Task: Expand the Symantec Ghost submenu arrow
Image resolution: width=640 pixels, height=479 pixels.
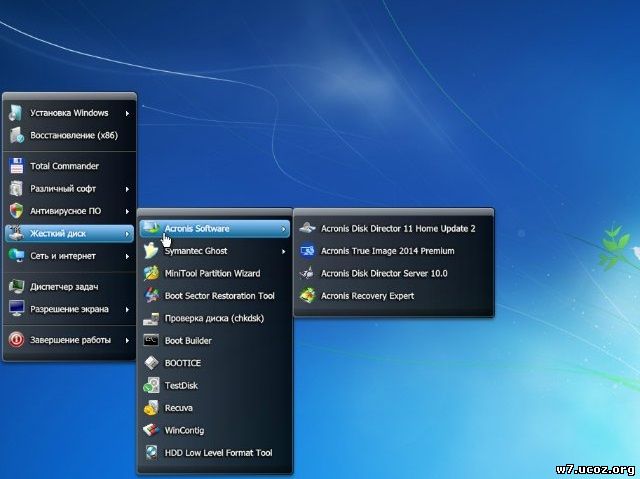Action: [283, 252]
